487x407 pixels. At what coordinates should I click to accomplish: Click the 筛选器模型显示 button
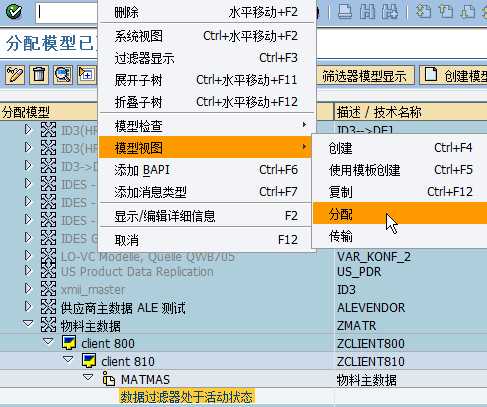click(364, 76)
